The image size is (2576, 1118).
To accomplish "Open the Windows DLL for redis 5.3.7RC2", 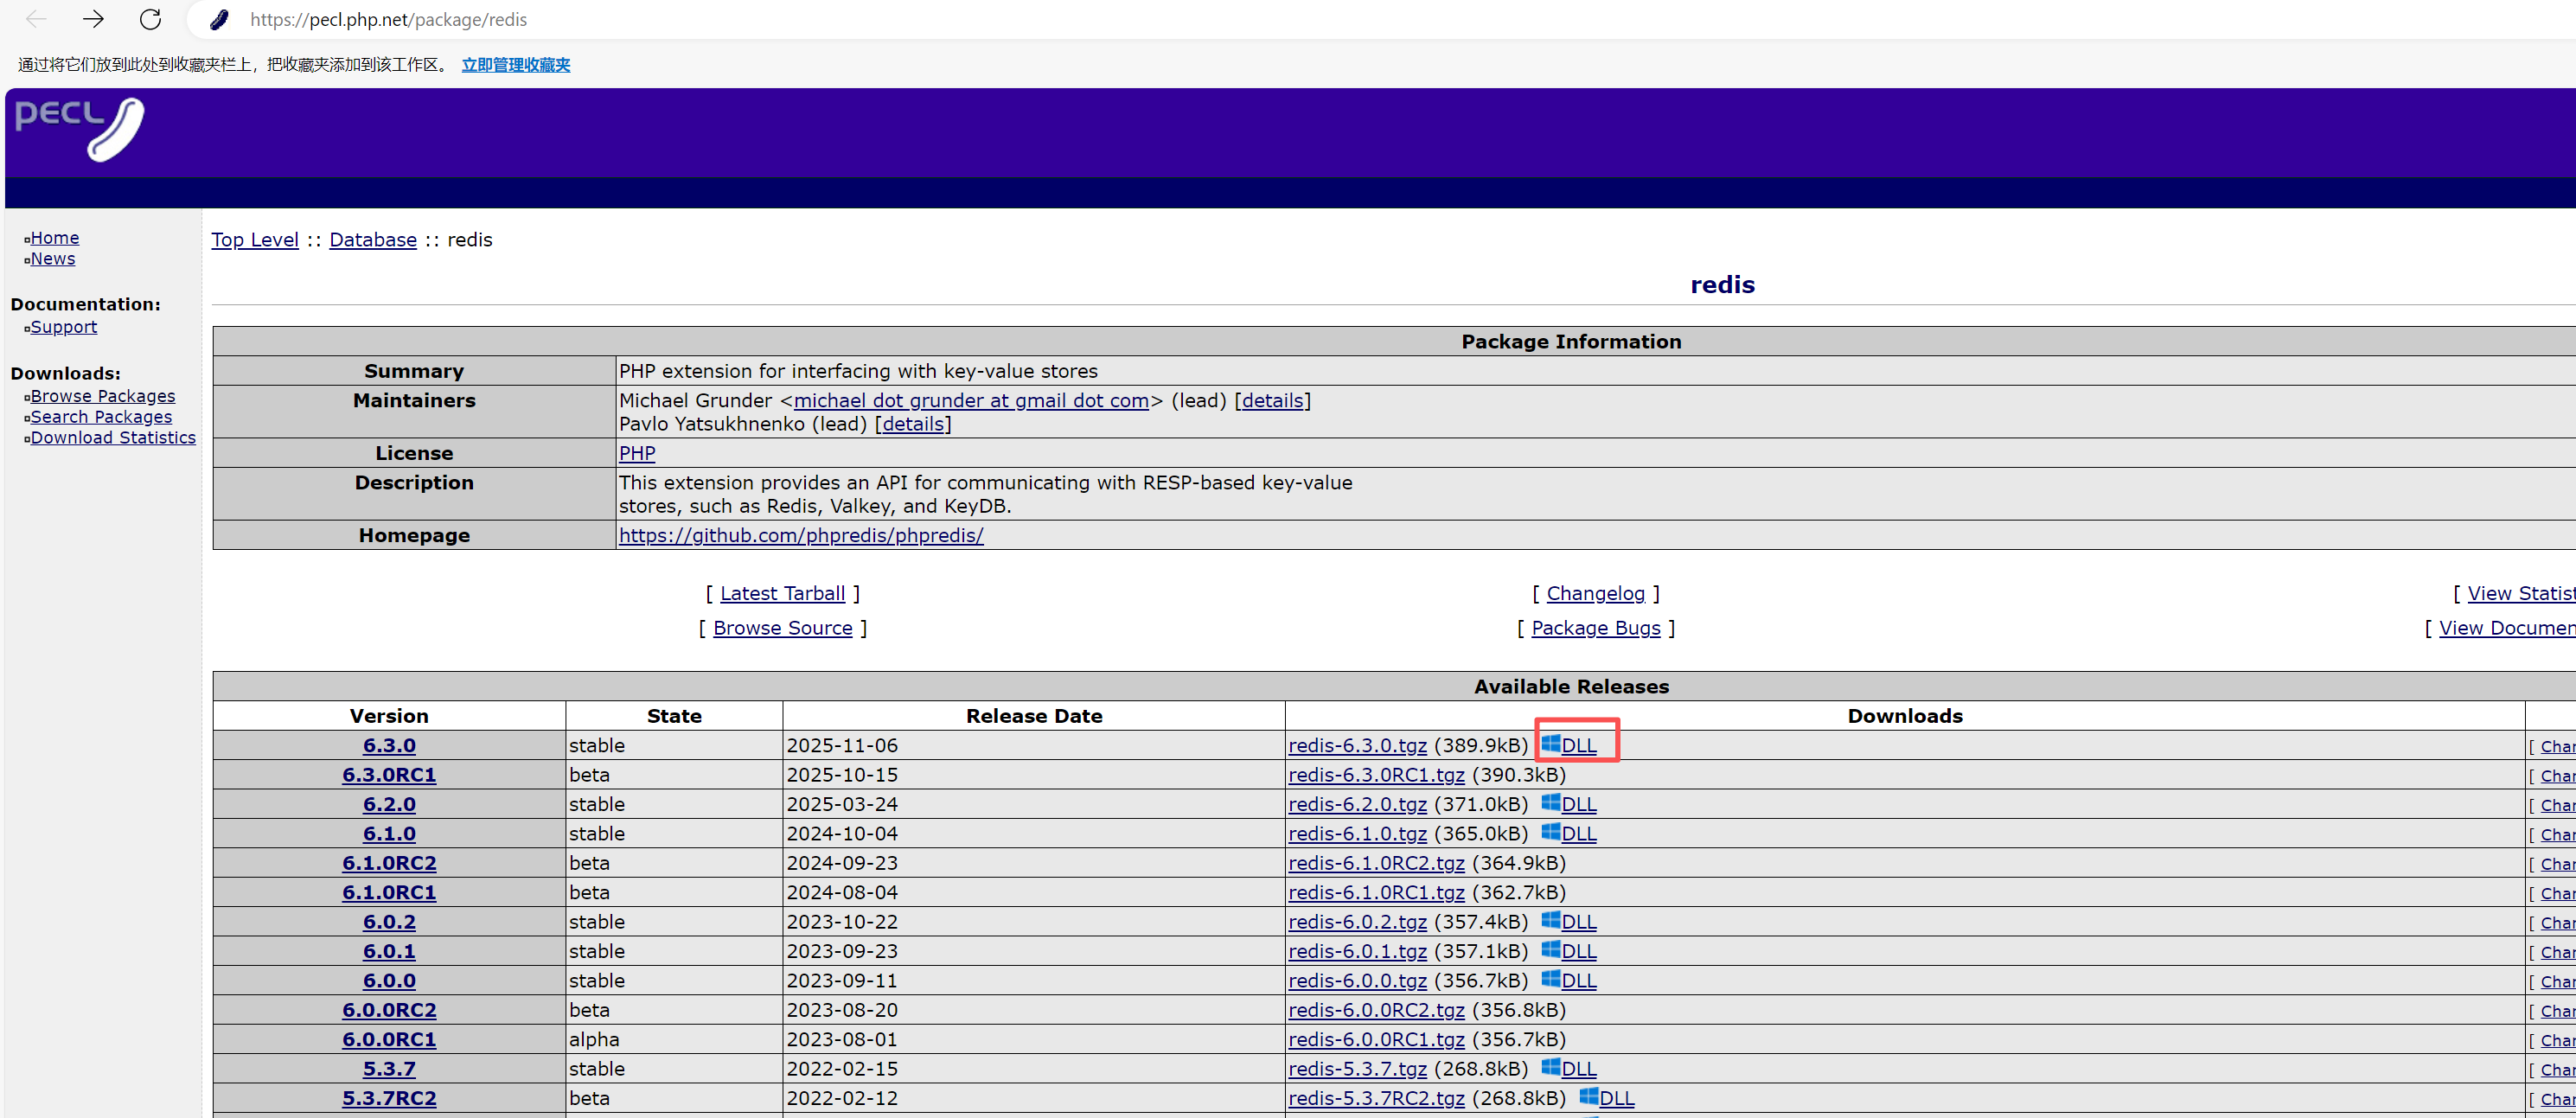I will [1616, 1098].
